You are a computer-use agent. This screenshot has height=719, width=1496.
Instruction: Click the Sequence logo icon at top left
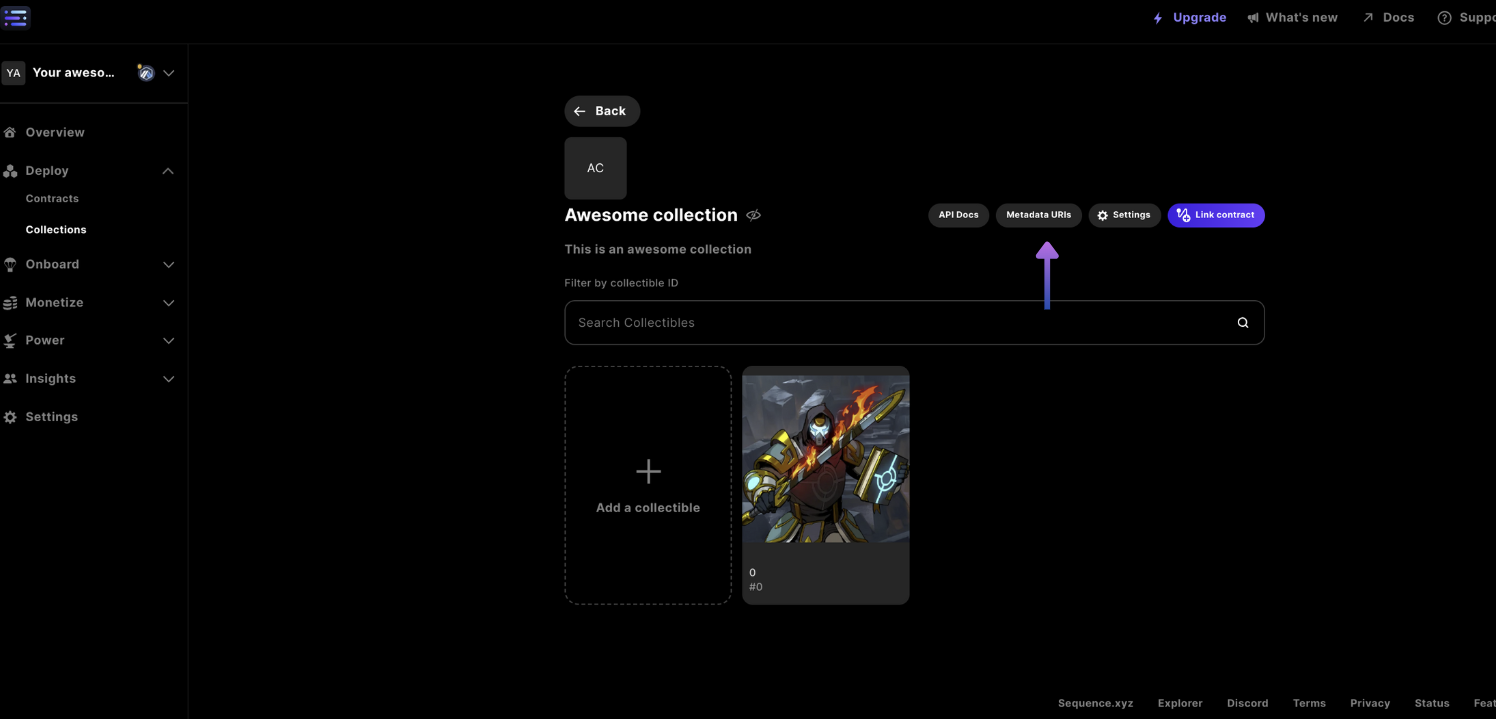[x=16, y=17]
